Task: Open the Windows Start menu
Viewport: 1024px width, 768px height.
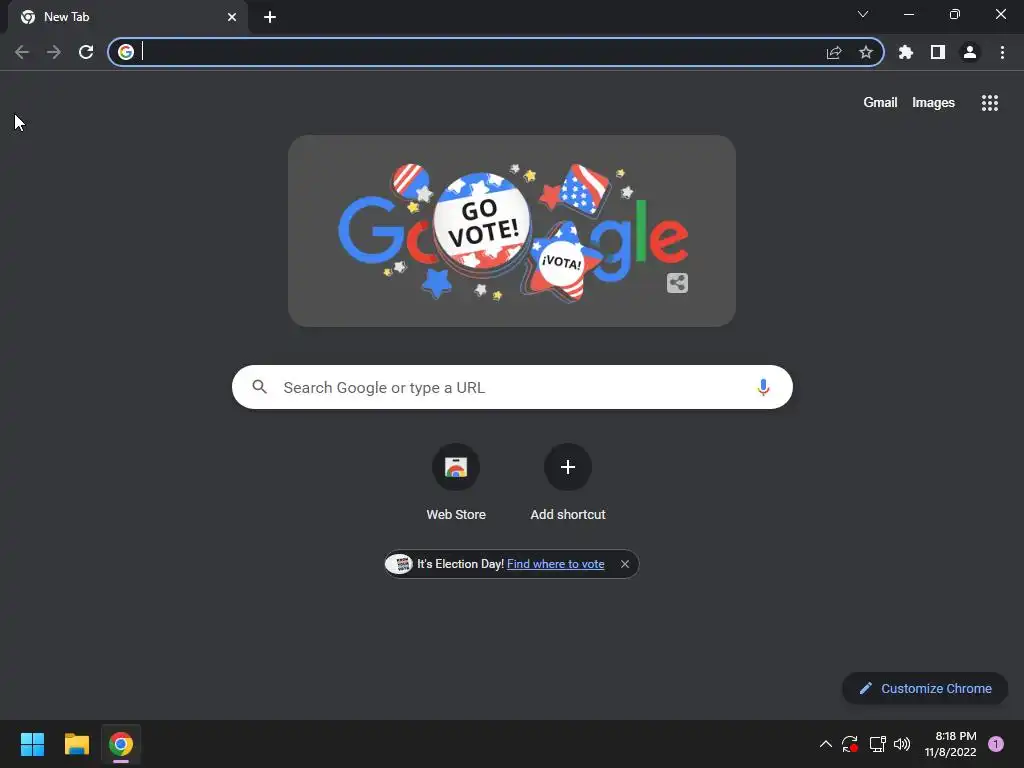Action: 32,744
